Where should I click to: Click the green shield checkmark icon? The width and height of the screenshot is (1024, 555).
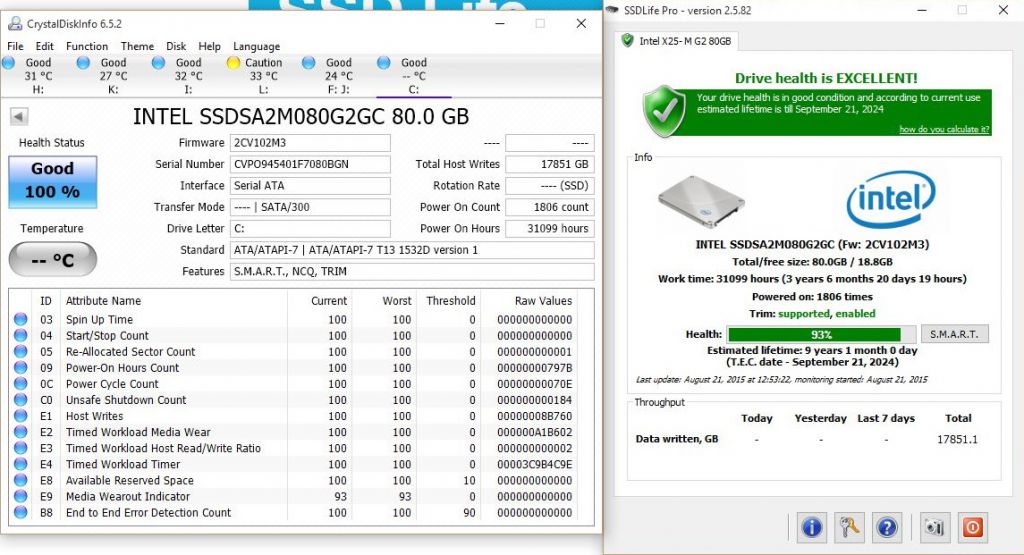coord(665,111)
